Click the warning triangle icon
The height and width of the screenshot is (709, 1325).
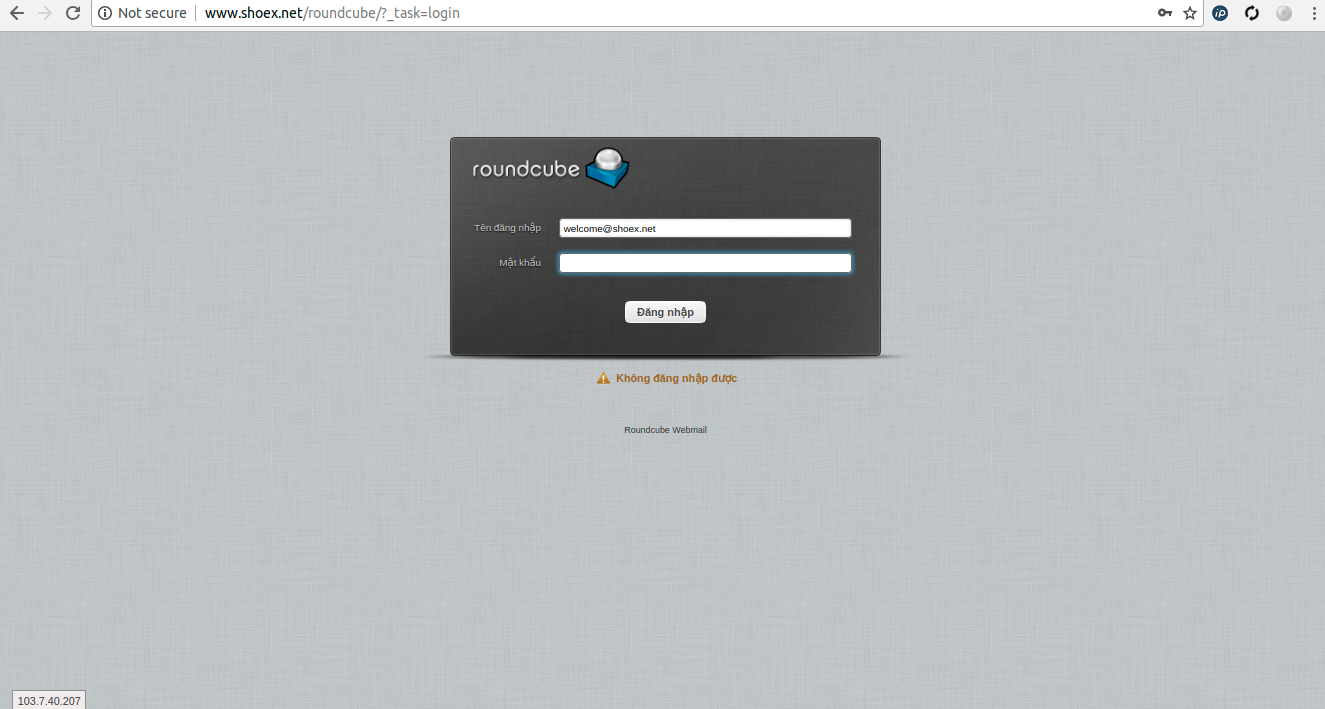point(603,378)
